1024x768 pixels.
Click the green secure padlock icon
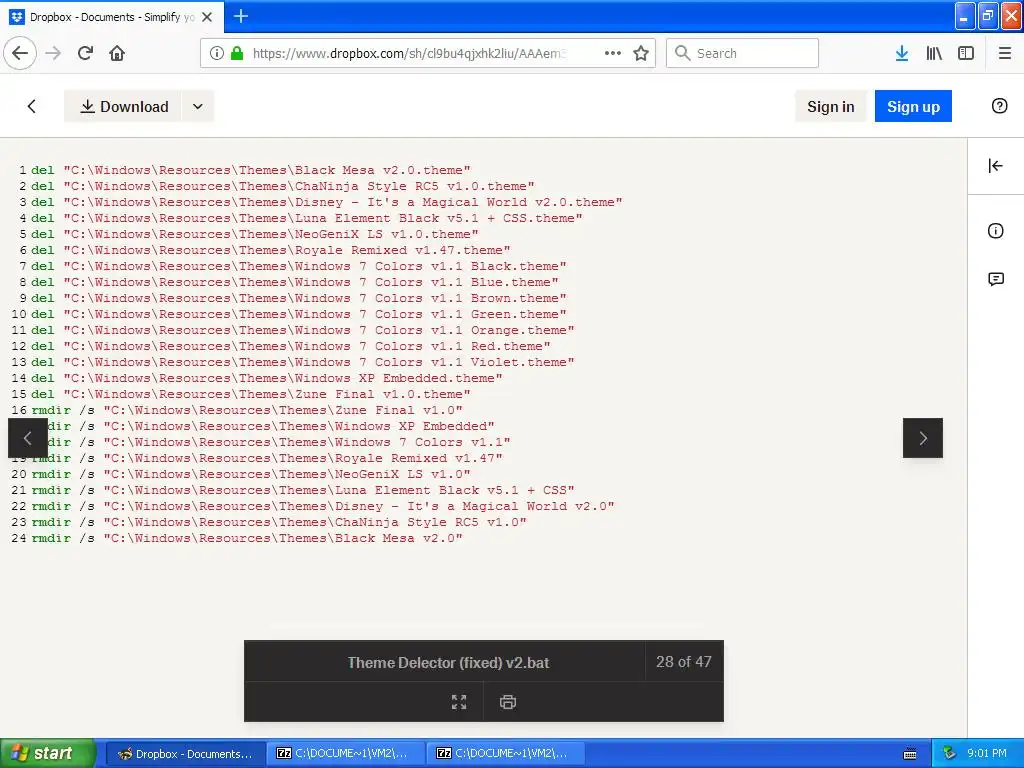(237, 53)
